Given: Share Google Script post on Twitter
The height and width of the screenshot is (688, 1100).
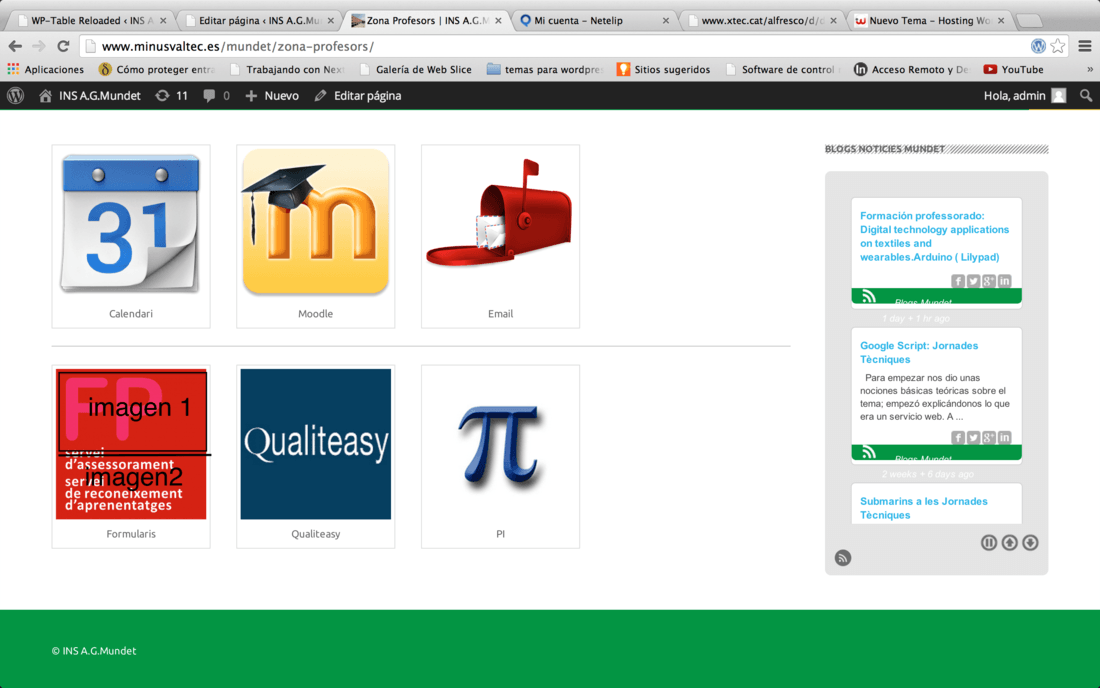Looking at the screenshot, I should tap(973, 438).
